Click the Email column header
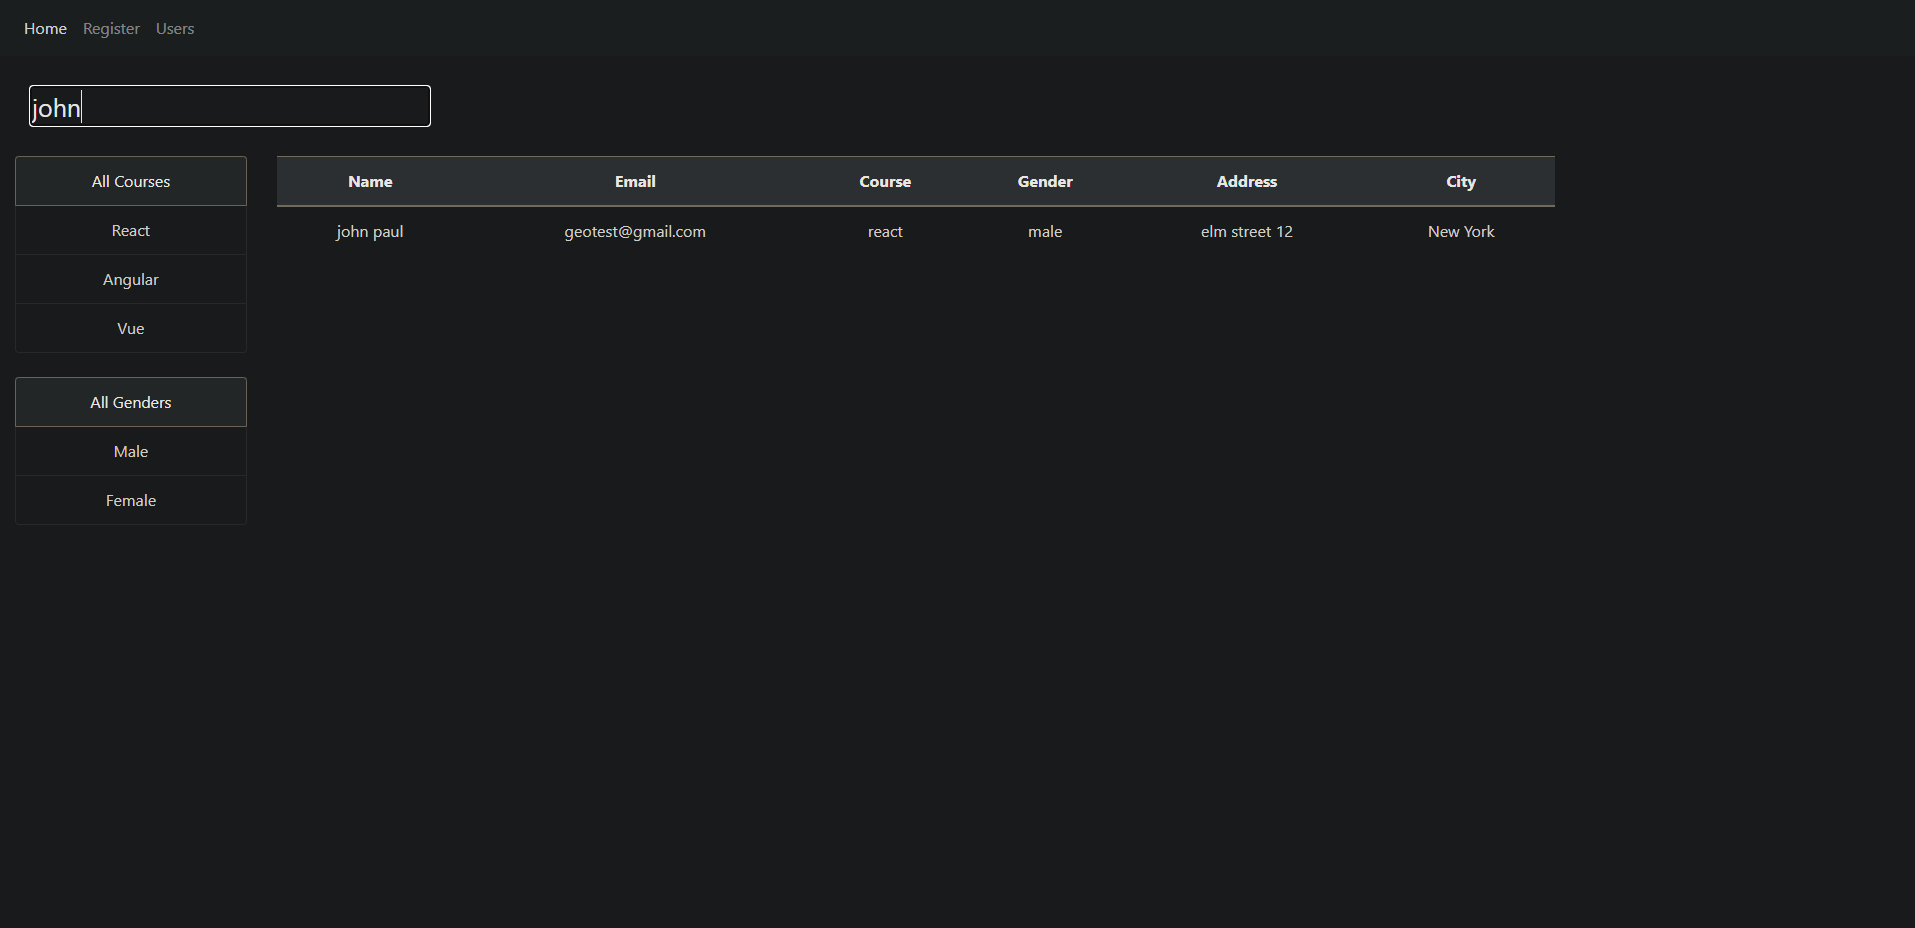This screenshot has height=928, width=1915. click(635, 182)
